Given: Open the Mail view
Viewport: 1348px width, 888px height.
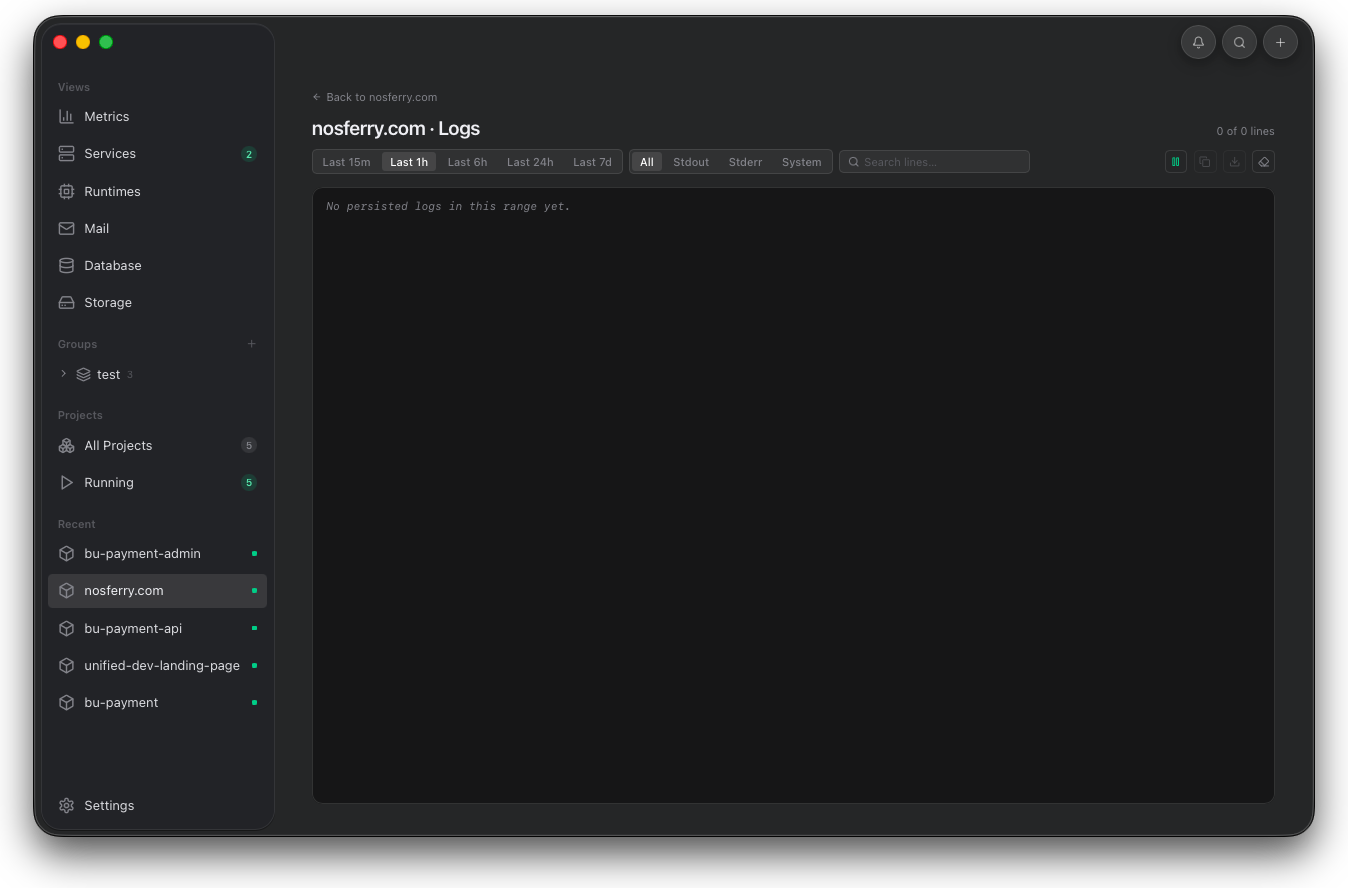Looking at the screenshot, I should tap(157, 228).
